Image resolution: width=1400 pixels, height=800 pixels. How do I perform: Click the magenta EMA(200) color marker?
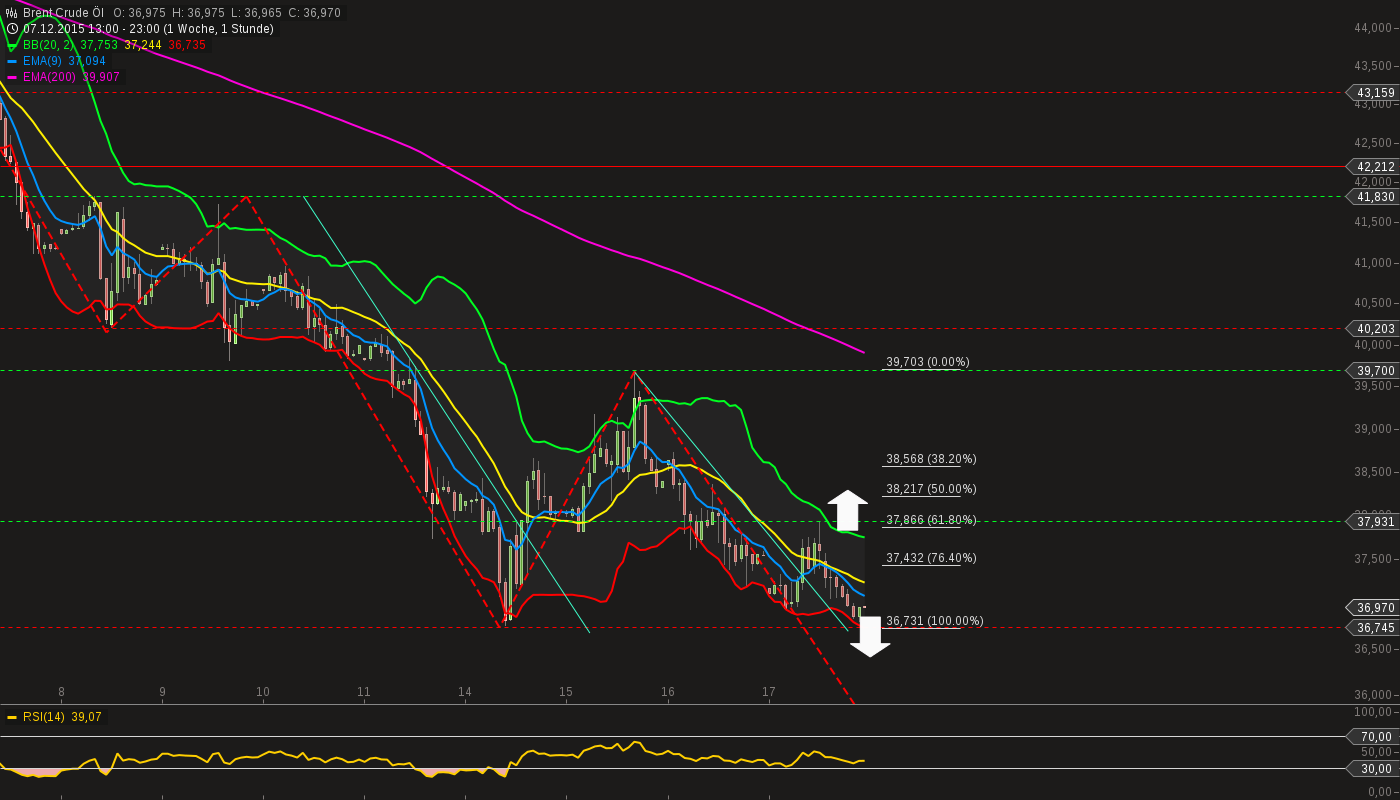click(x=12, y=77)
